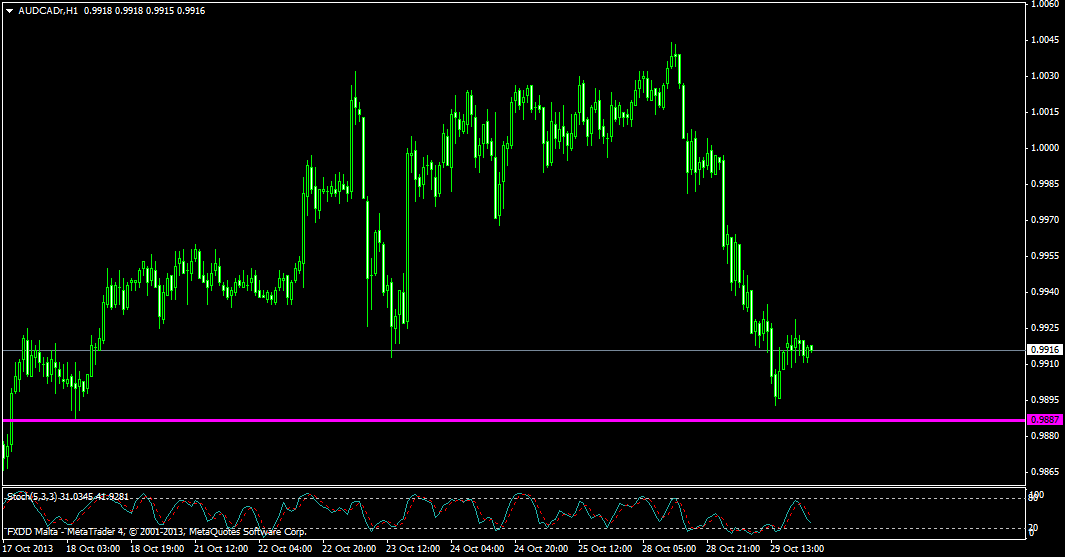This screenshot has width=1065, height=557.
Task: Click the 17 Oct 2013 date label
Action: 29,549
